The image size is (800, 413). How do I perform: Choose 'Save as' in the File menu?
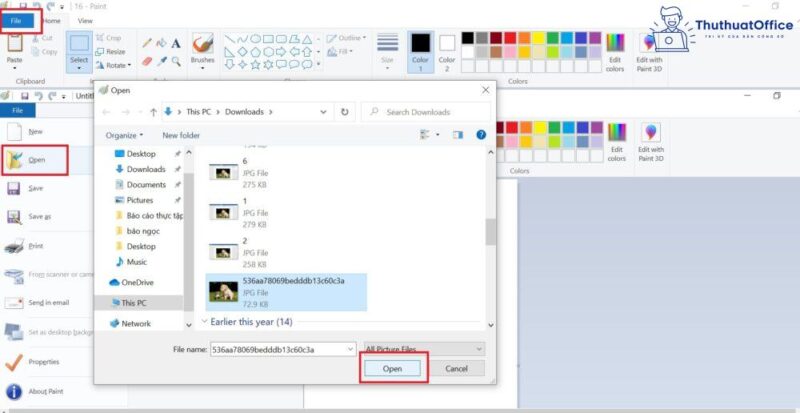coord(40,216)
